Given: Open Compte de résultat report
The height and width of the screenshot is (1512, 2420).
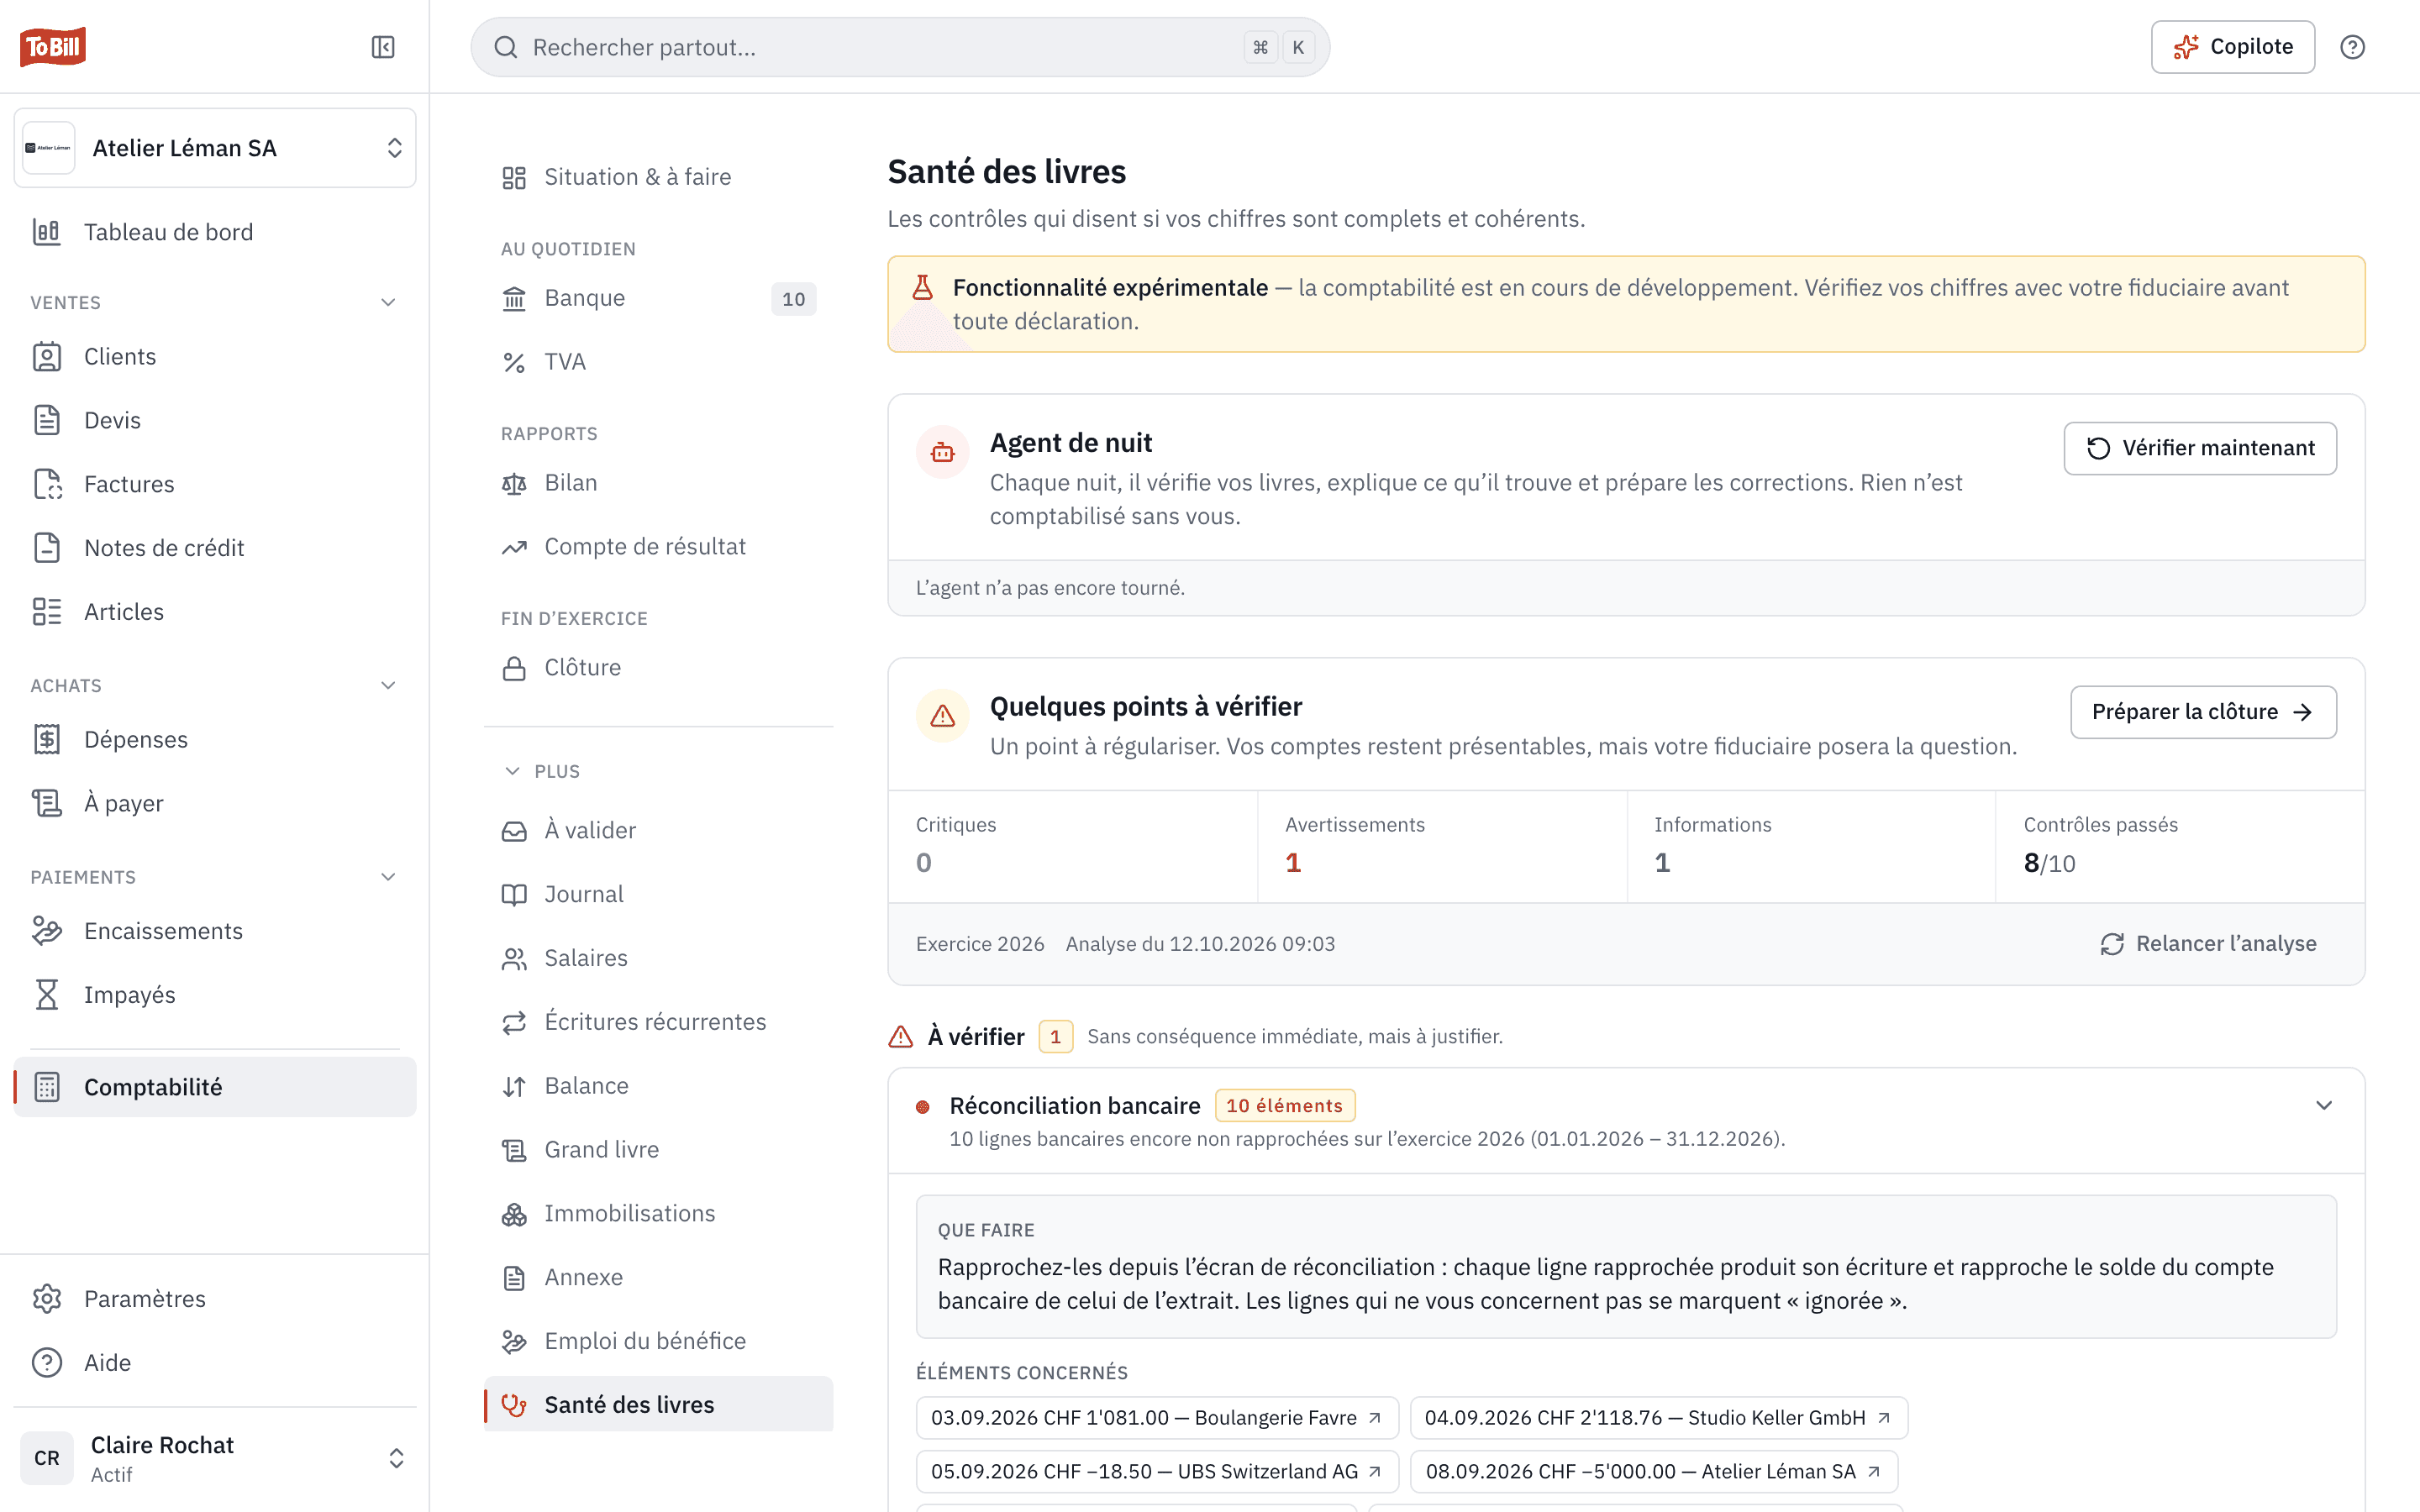Looking at the screenshot, I should 658,547.
